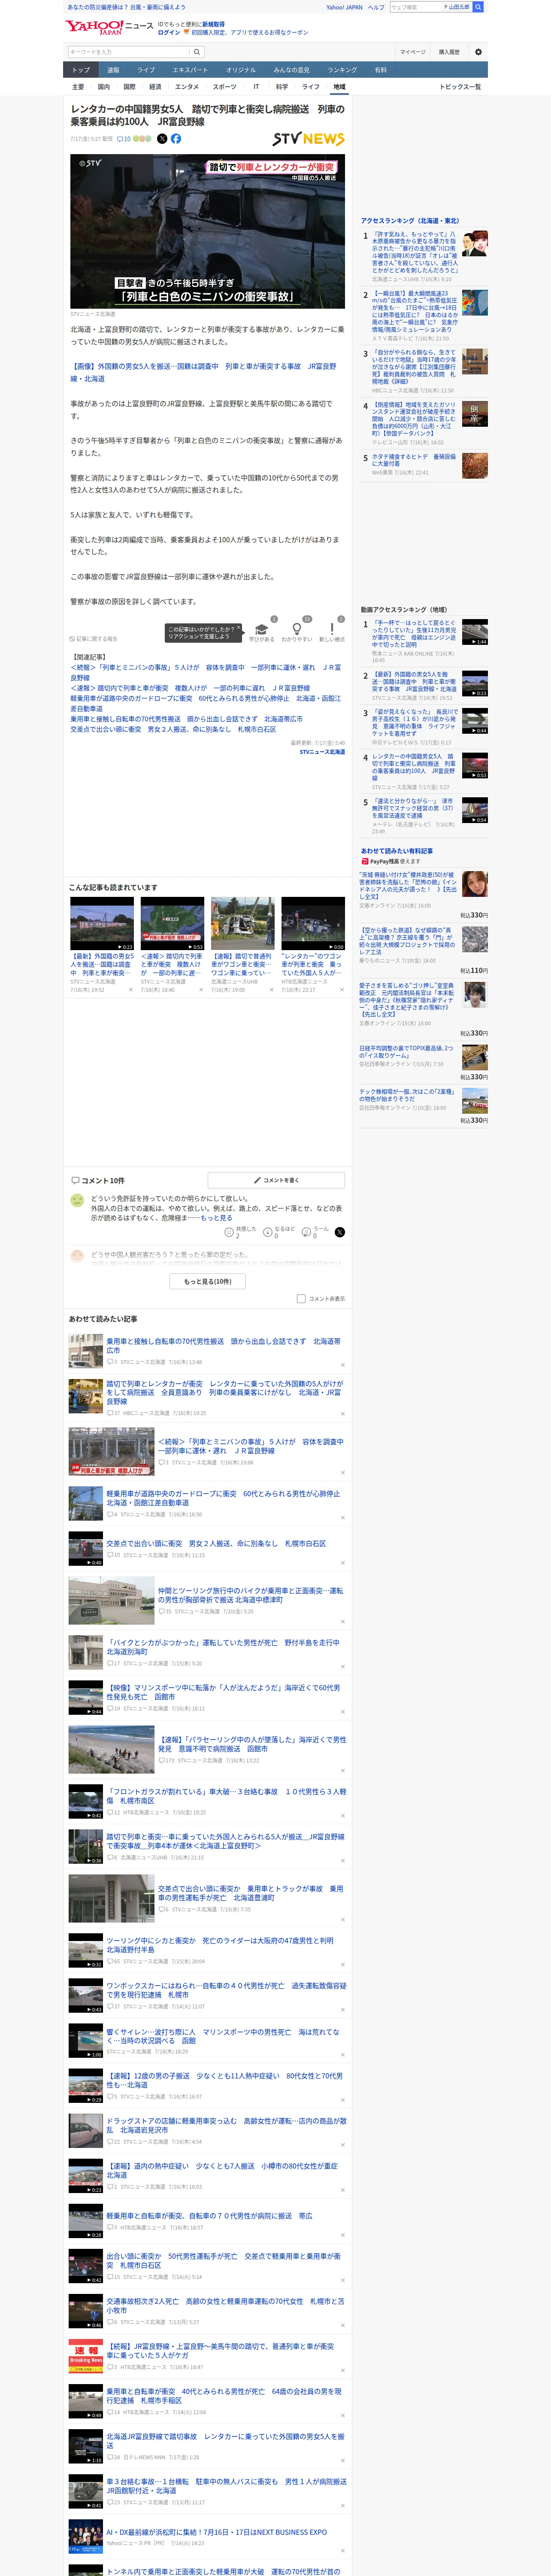551x2576 pixels.
Task: Open the thumbnail of the "レンタカー"のワゴン車が列車と衝突 card
Action: click(x=313, y=923)
